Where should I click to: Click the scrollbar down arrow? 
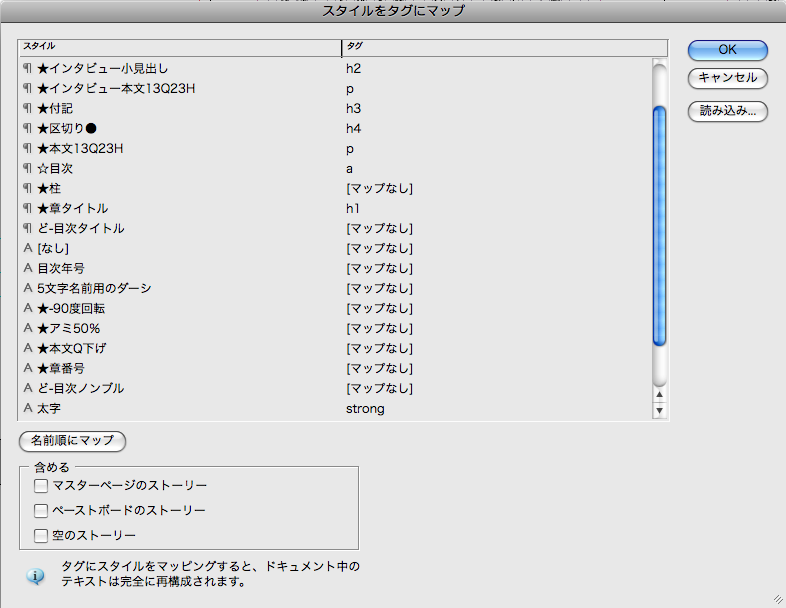[x=660, y=411]
